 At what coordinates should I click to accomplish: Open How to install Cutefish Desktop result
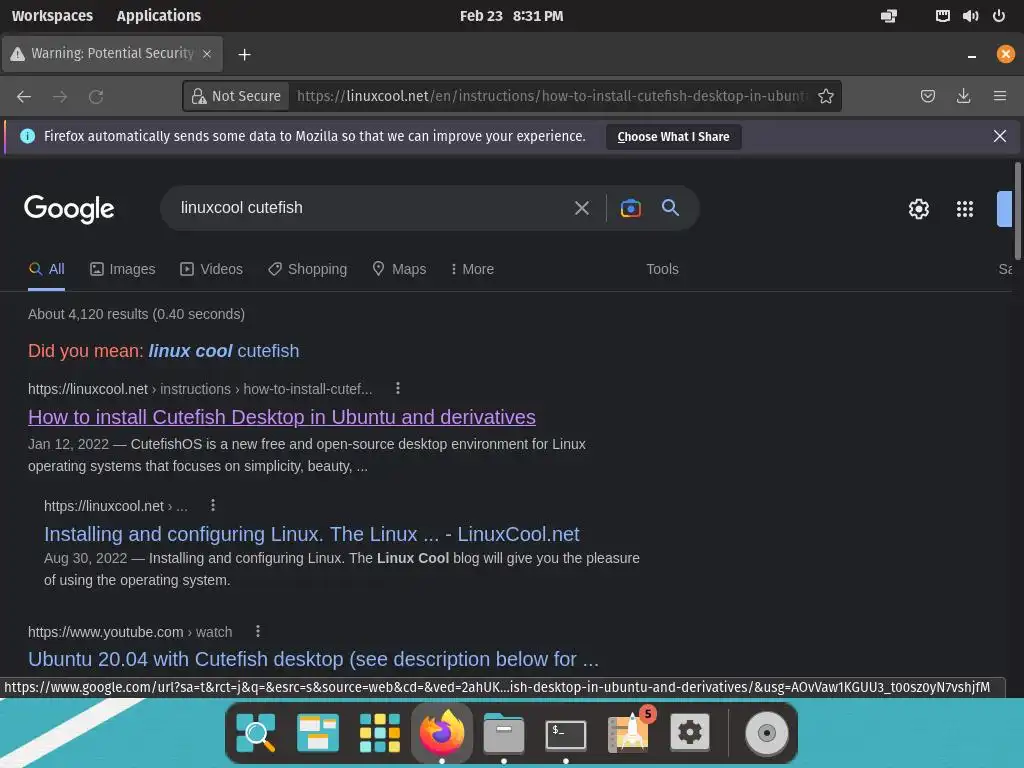281,417
